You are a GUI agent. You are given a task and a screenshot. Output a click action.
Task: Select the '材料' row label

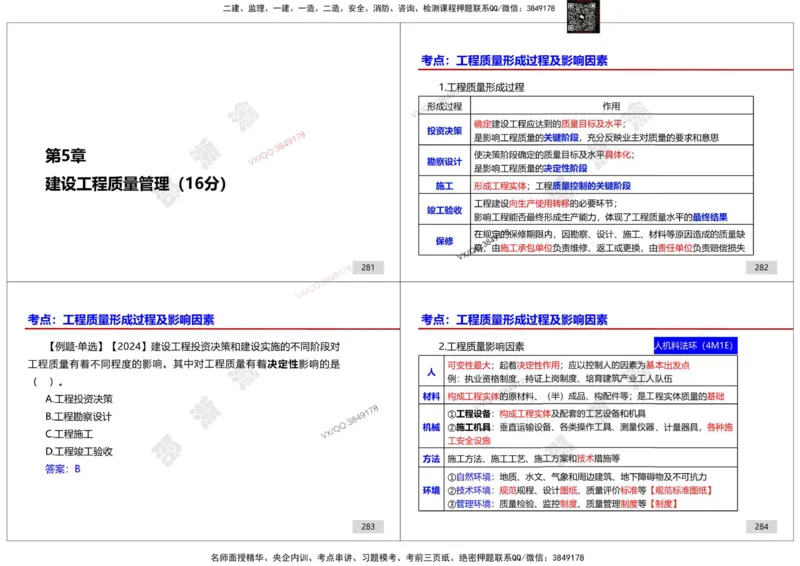(x=431, y=397)
